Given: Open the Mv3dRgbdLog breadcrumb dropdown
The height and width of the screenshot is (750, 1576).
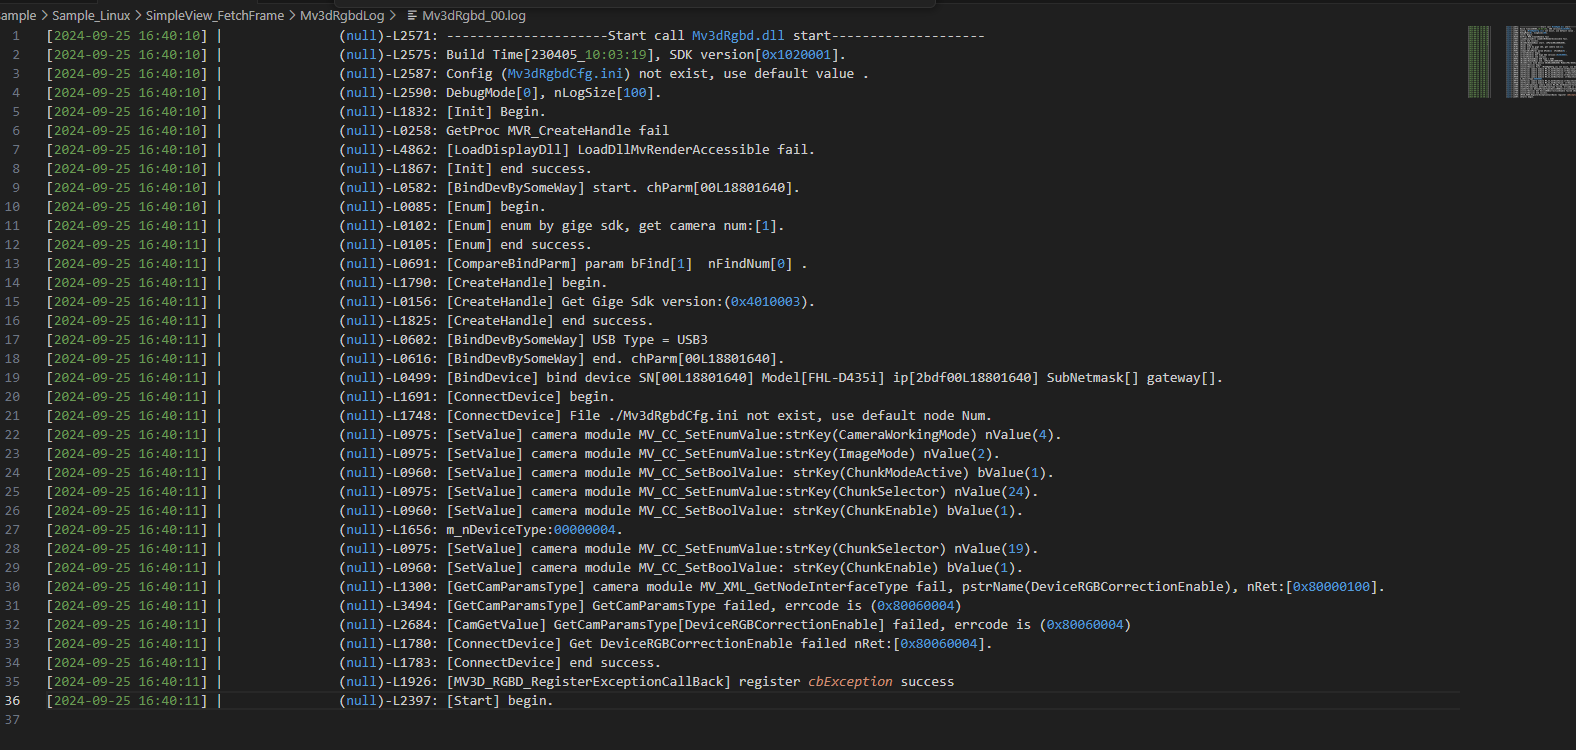Looking at the screenshot, I should (x=342, y=16).
